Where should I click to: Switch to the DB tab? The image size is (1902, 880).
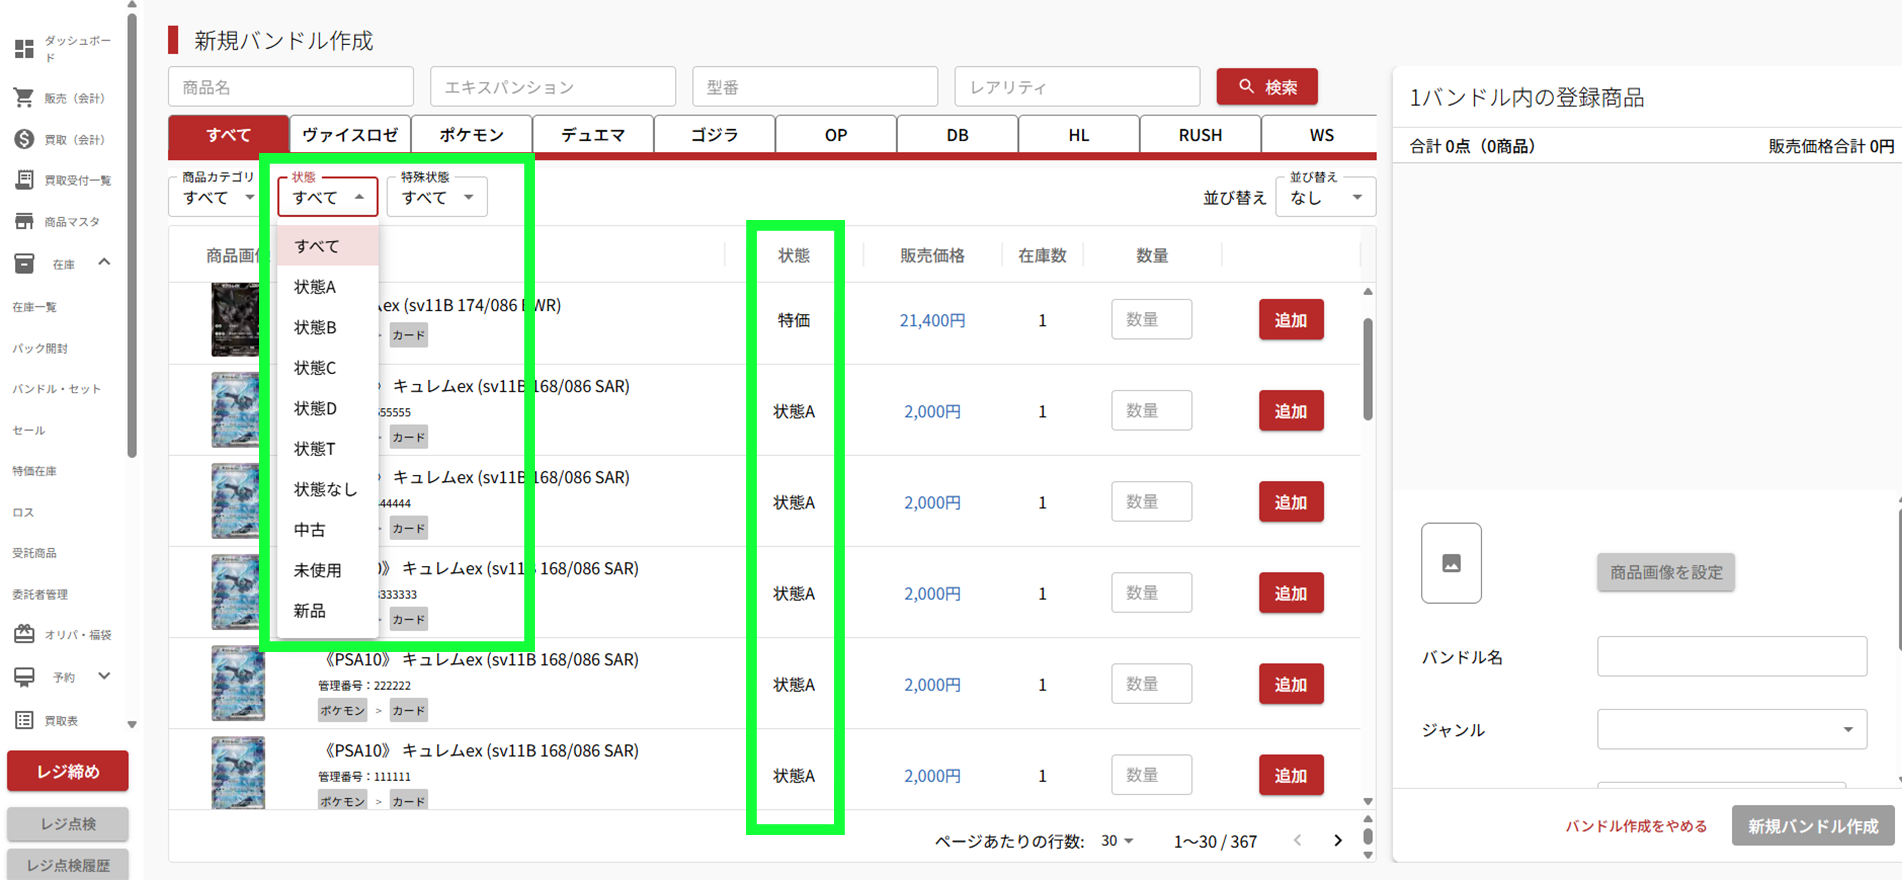point(957,135)
